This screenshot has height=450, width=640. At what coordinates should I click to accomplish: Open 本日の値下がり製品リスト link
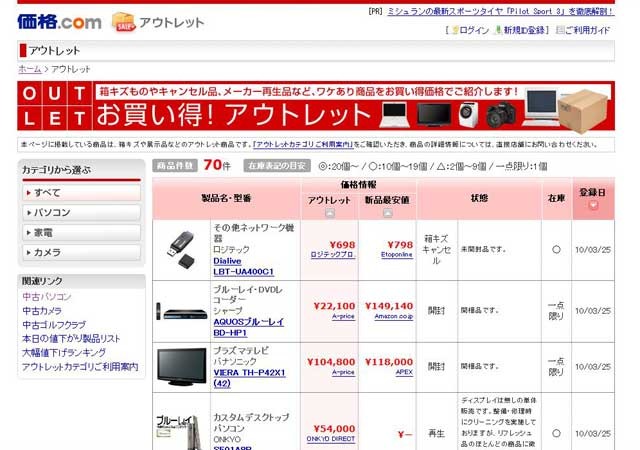click(x=71, y=339)
